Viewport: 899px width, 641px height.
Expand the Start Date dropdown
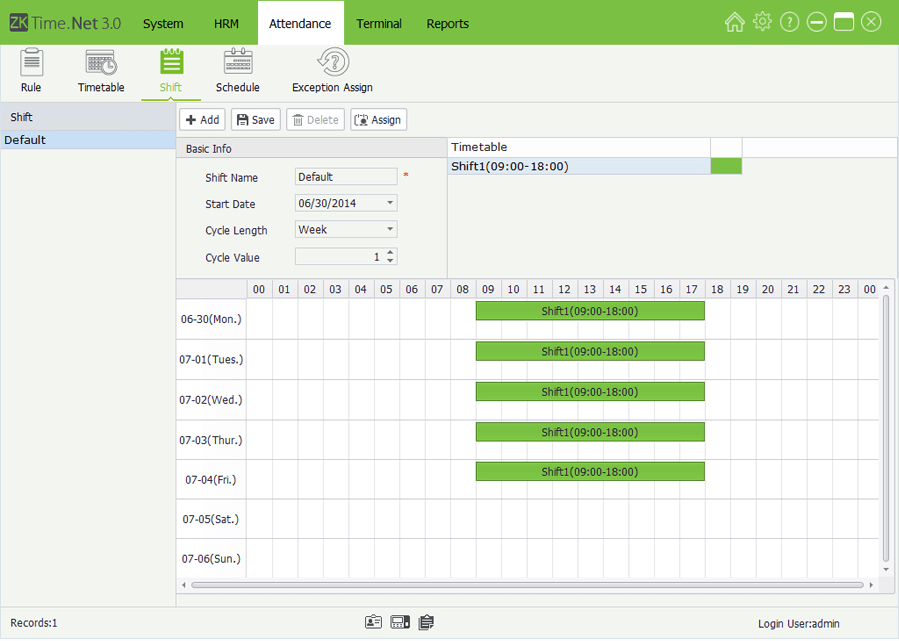[x=390, y=203]
